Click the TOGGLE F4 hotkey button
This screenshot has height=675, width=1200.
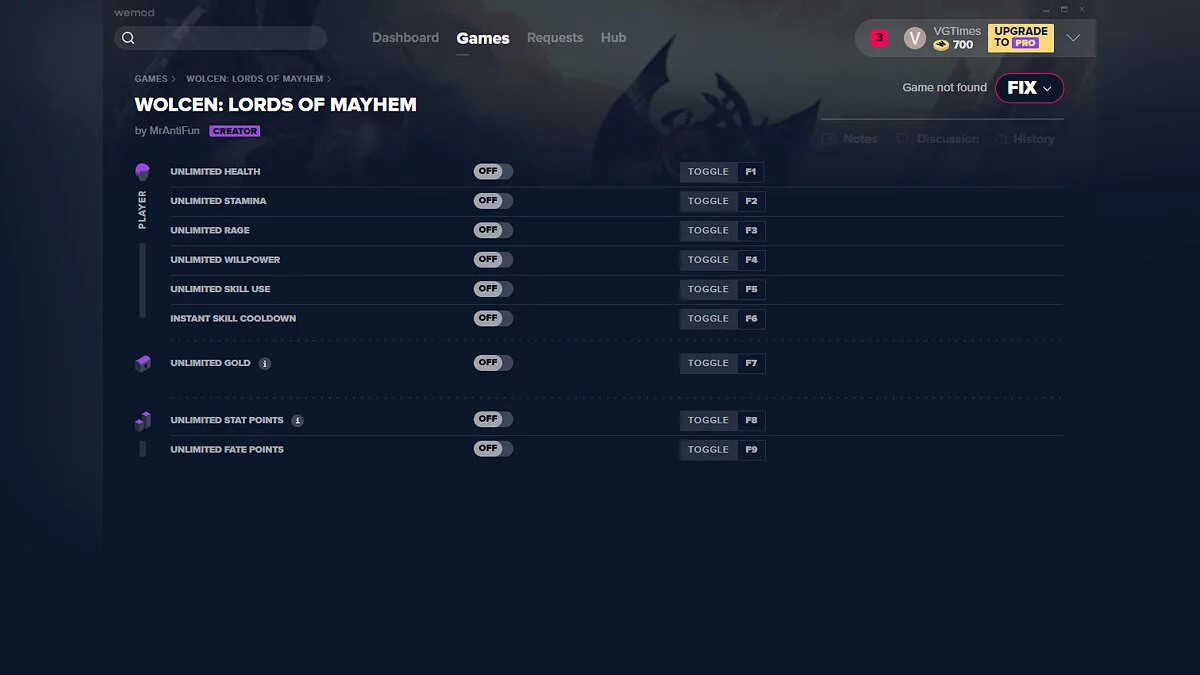tap(722, 260)
